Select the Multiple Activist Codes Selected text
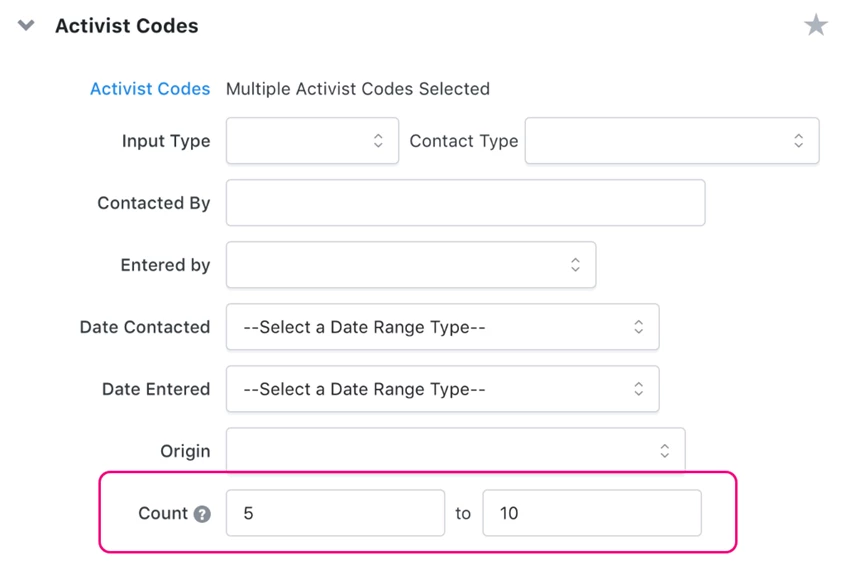 coord(358,88)
